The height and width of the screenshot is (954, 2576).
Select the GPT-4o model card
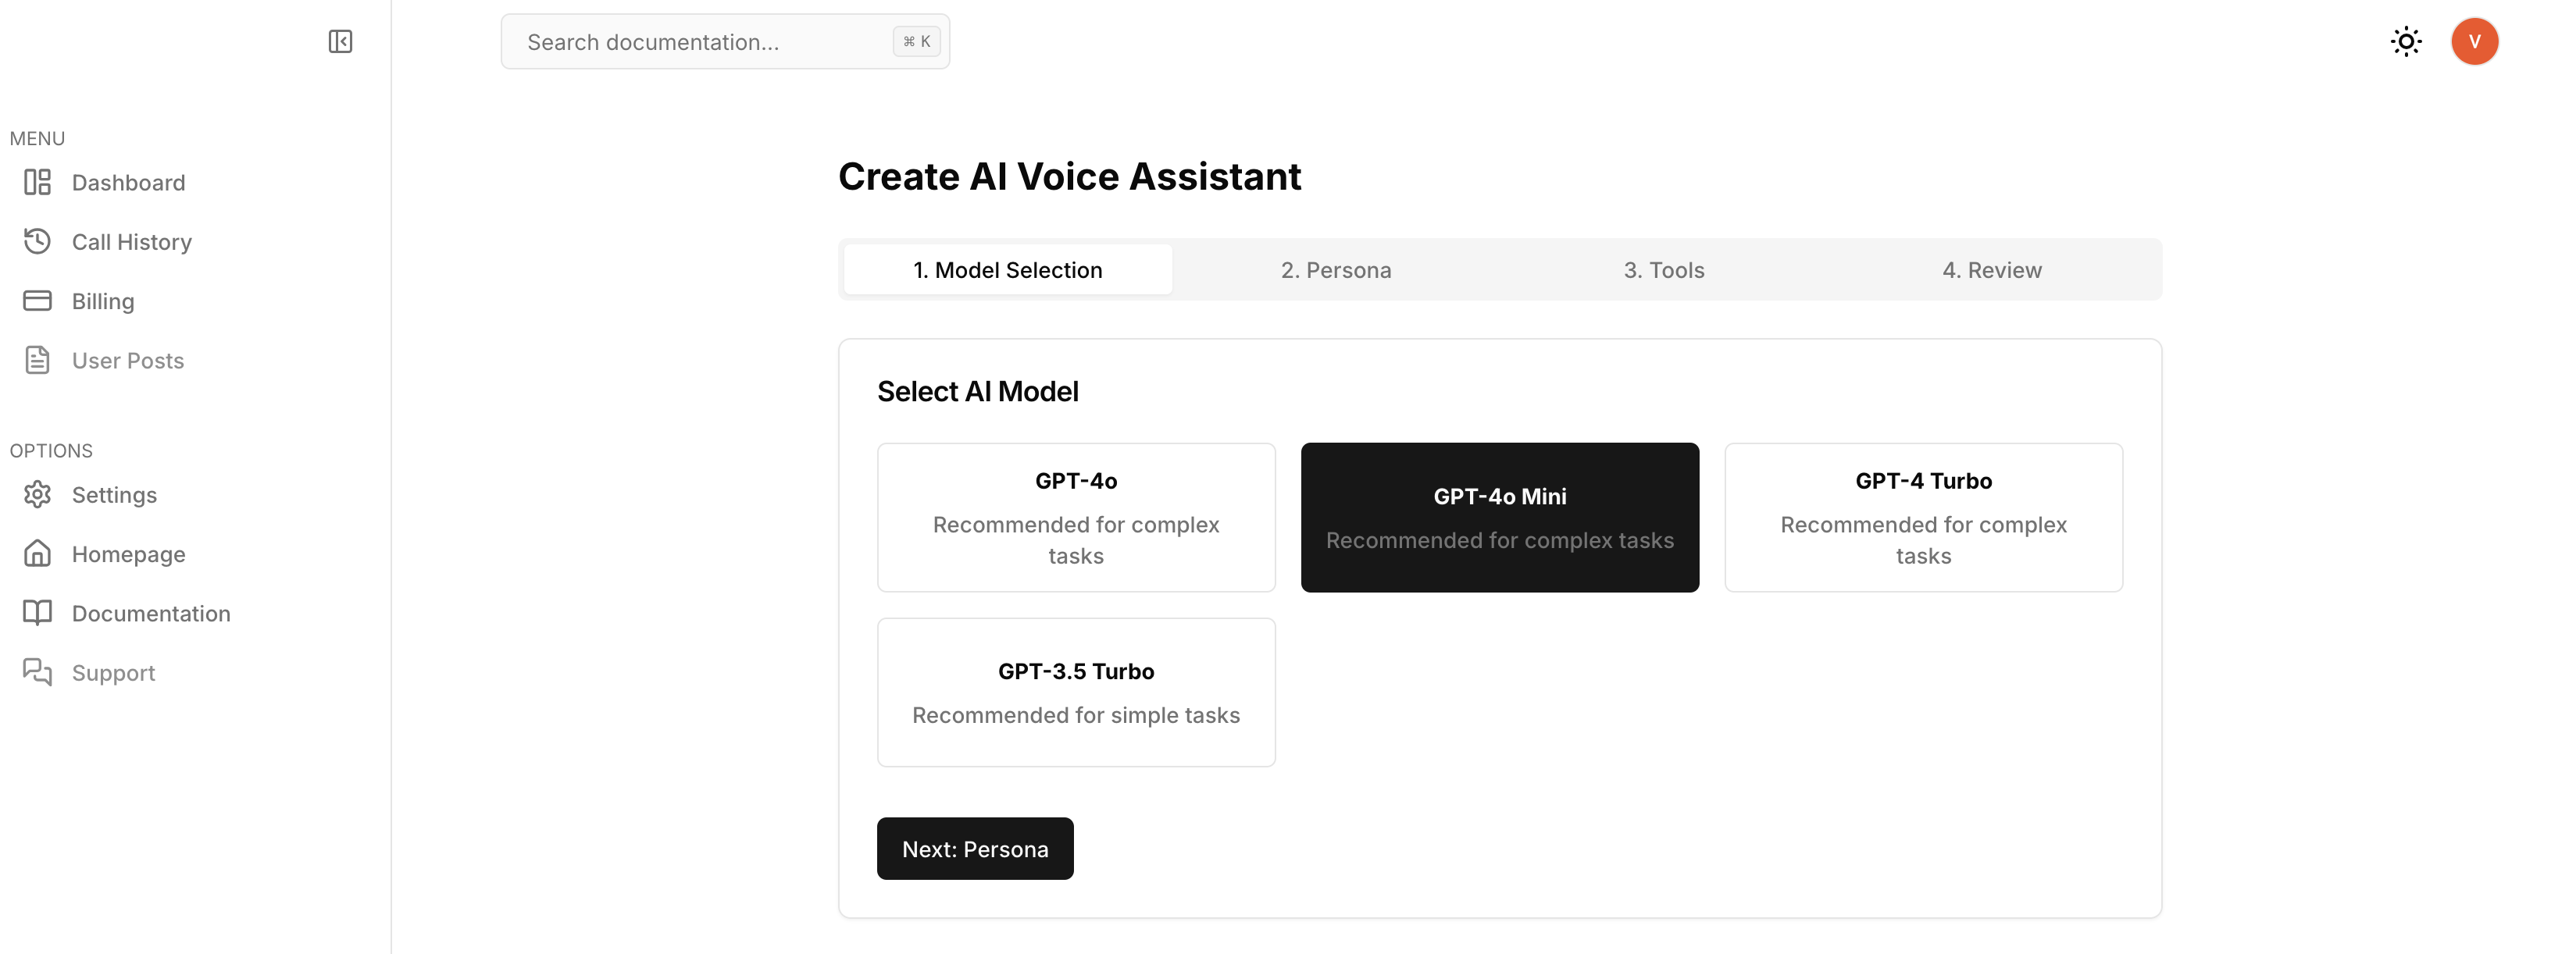(x=1076, y=517)
